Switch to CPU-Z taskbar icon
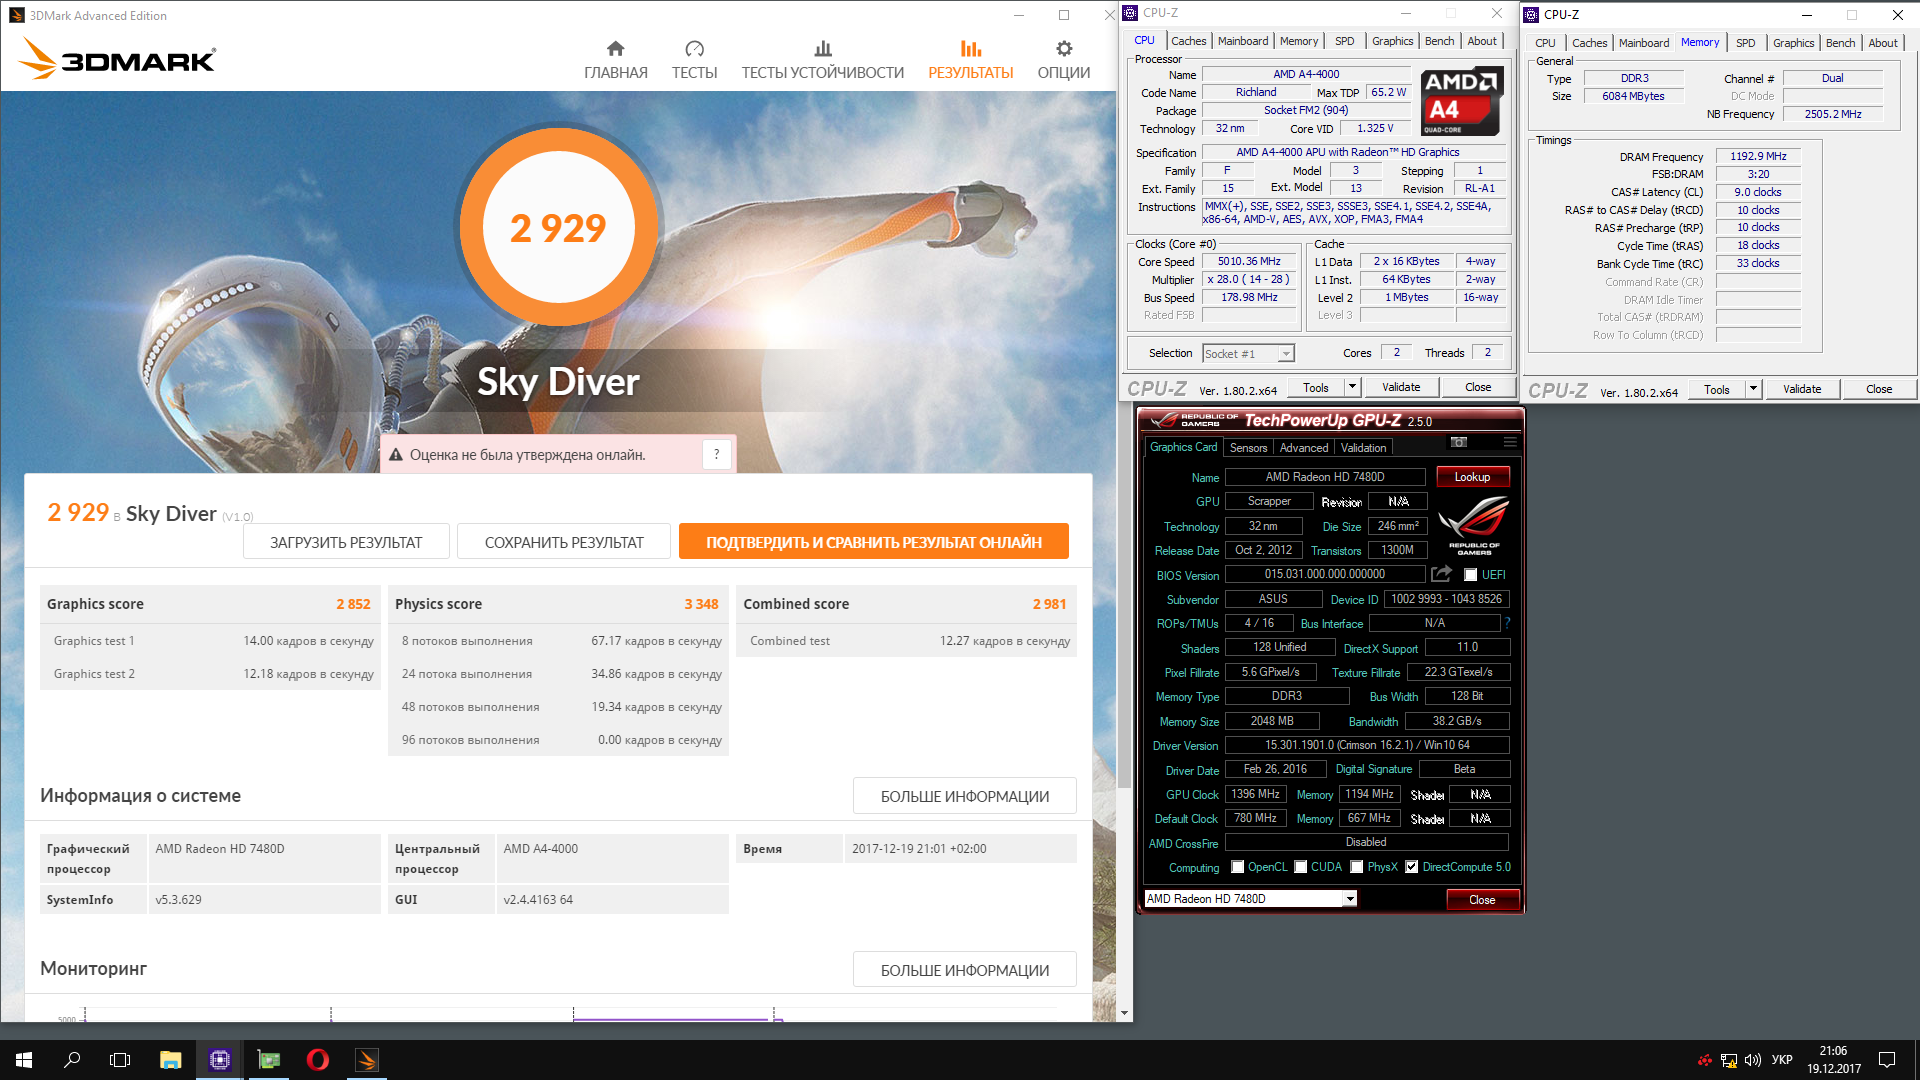Screen dimensions: 1920x1080 (220, 1060)
